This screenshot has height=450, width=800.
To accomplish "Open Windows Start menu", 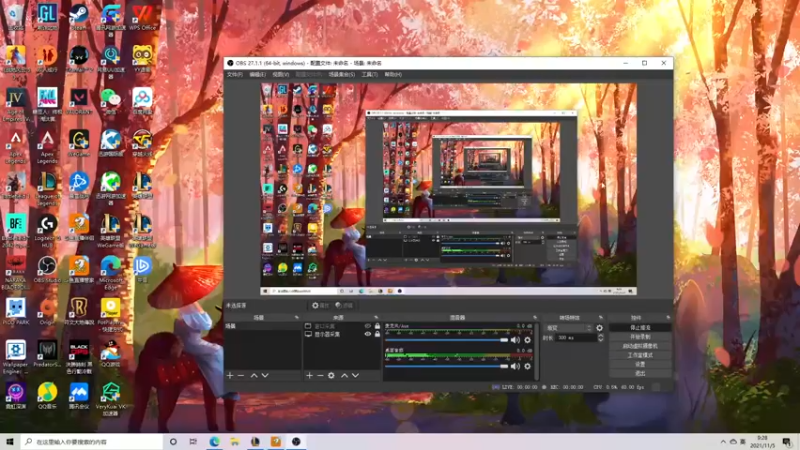I will 10,441.
